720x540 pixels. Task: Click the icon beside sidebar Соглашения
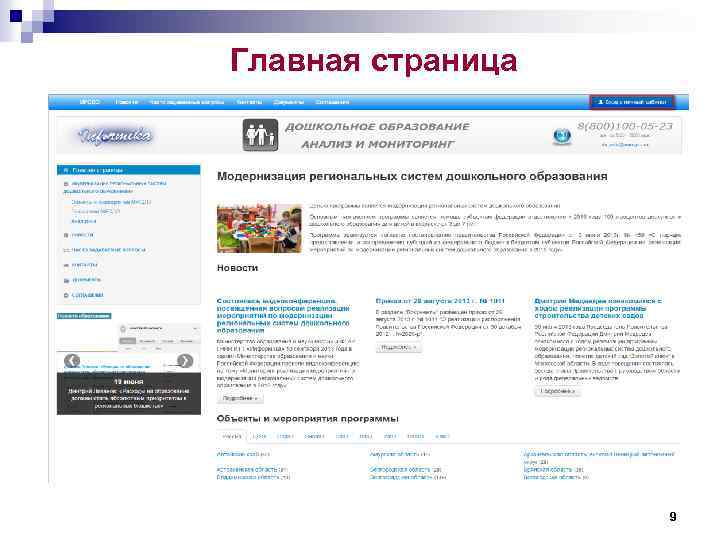click(66, 295)
